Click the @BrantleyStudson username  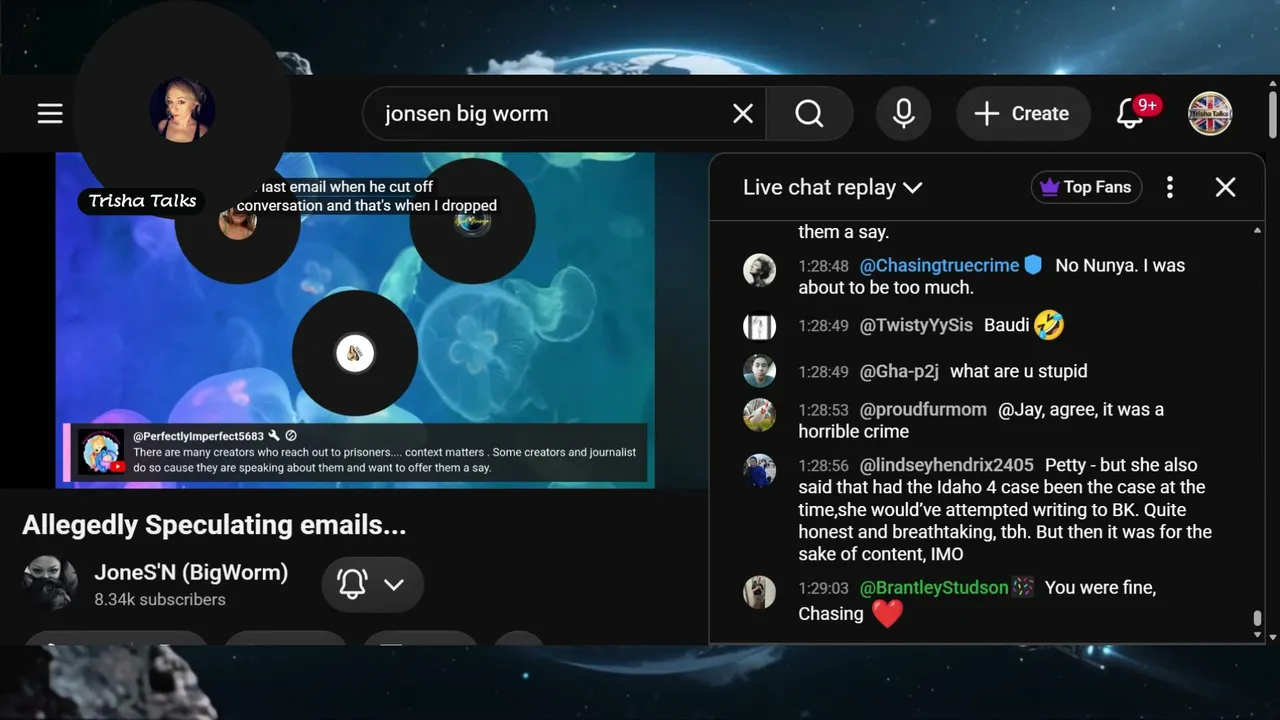click(934, 587)
